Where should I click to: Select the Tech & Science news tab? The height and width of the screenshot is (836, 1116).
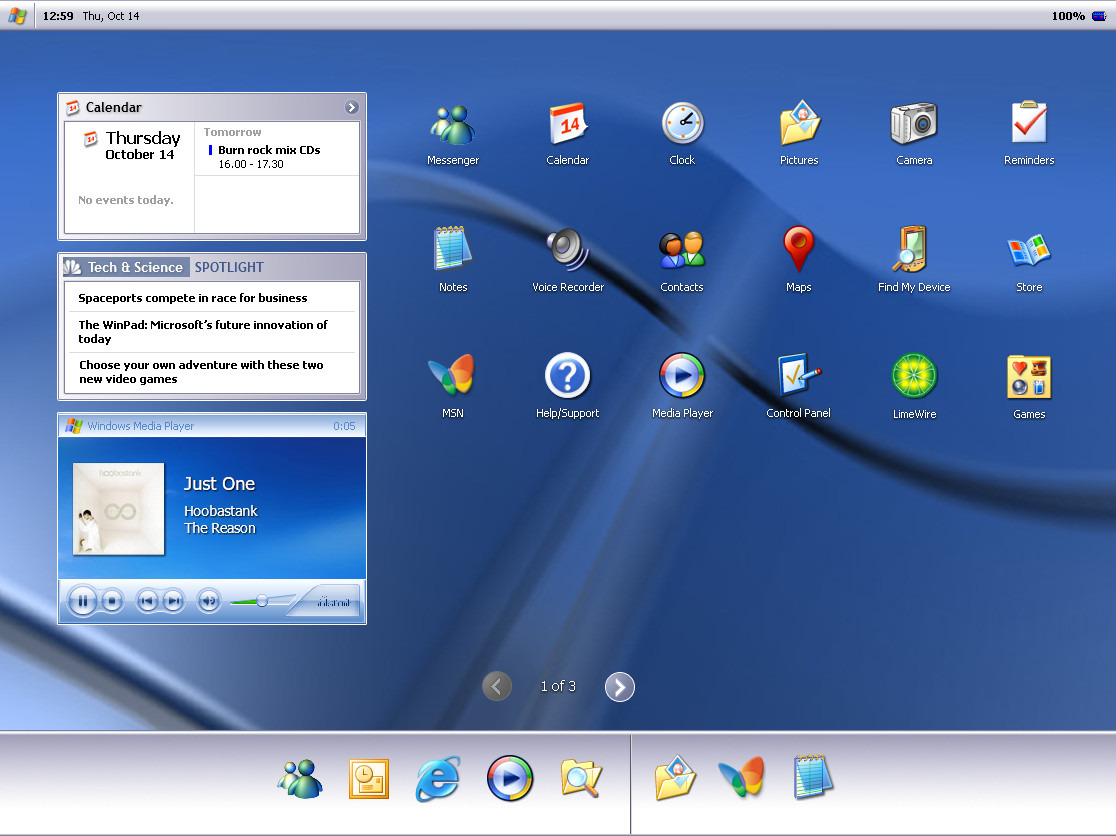[x=135, y=267]
